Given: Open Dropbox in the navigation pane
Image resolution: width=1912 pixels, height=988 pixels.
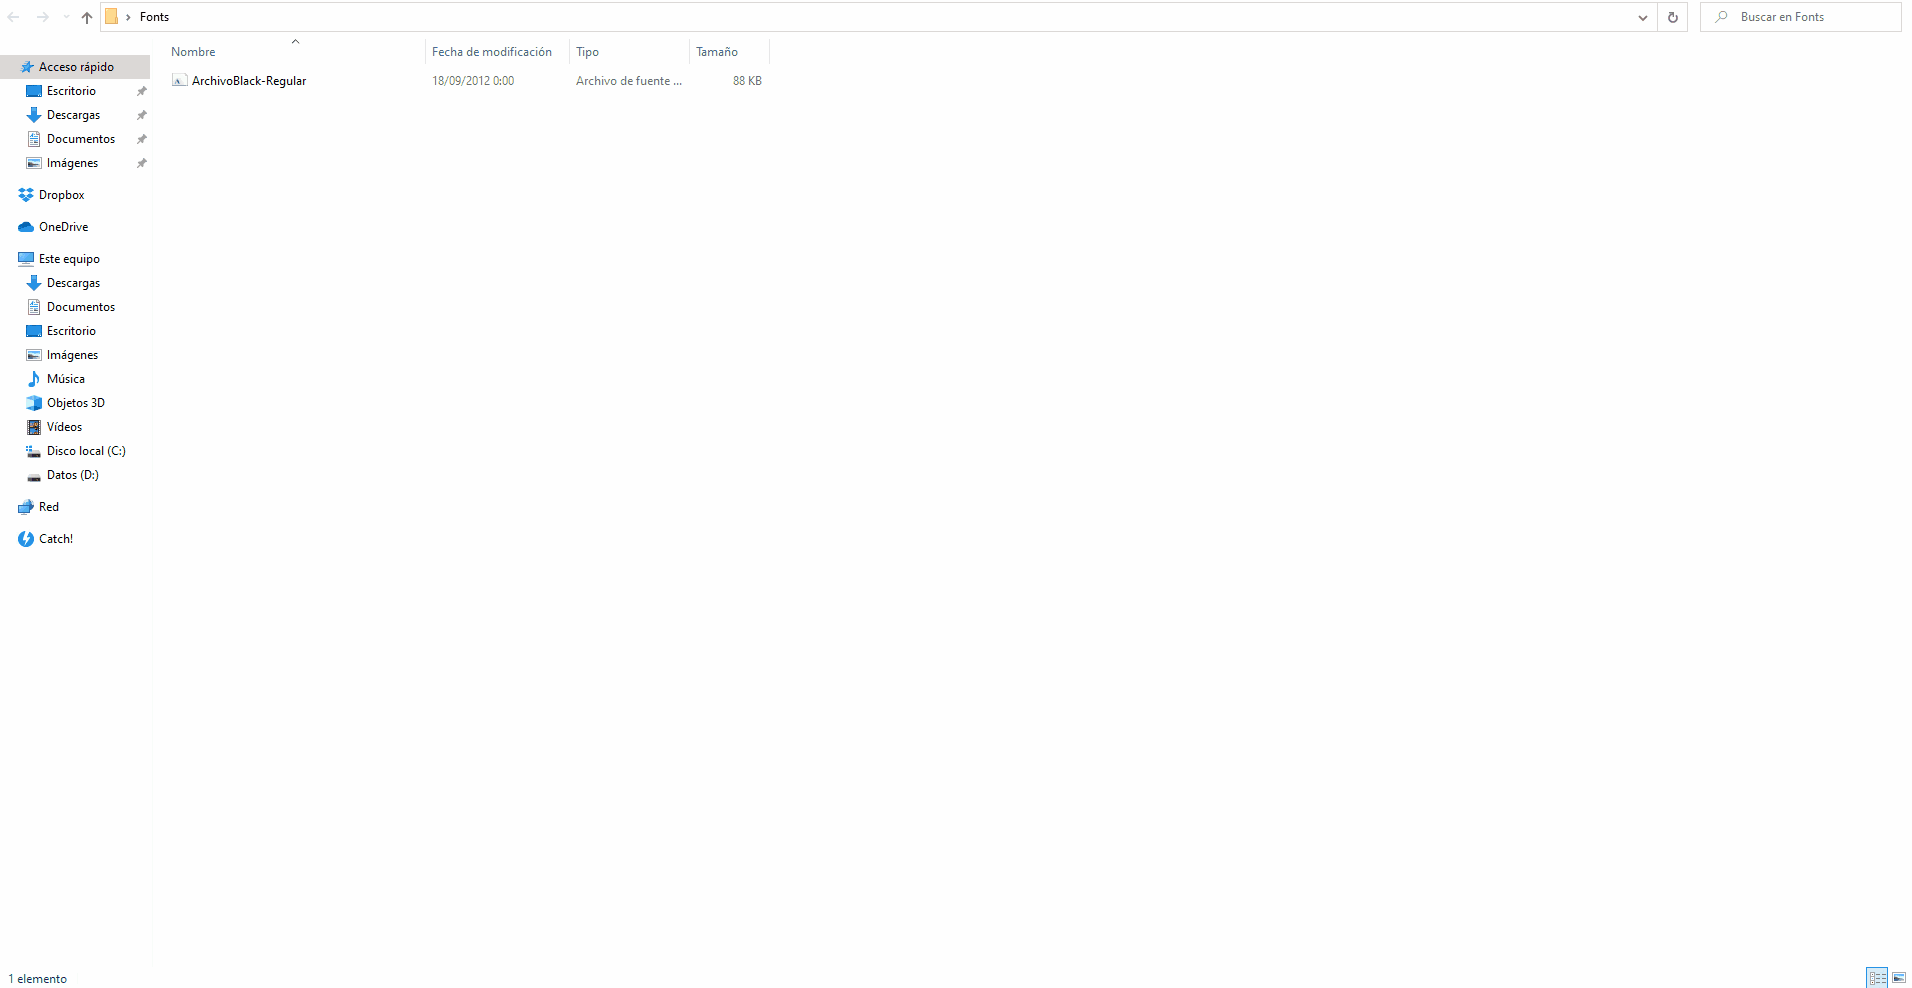Looking at the screenshot, I should [x=61, y=195].
